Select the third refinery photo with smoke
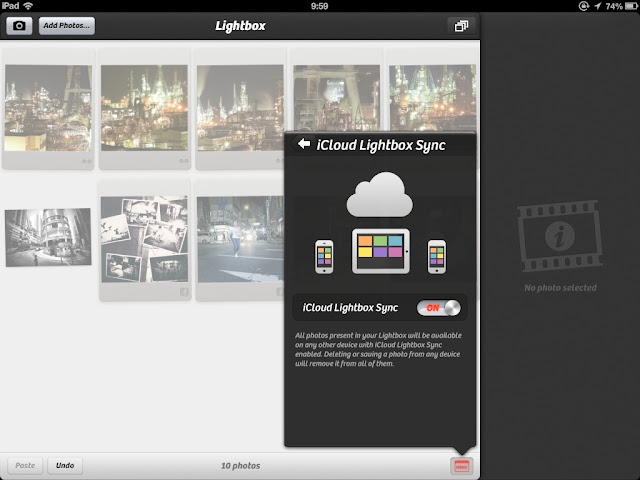 click(x=240, y=108)
